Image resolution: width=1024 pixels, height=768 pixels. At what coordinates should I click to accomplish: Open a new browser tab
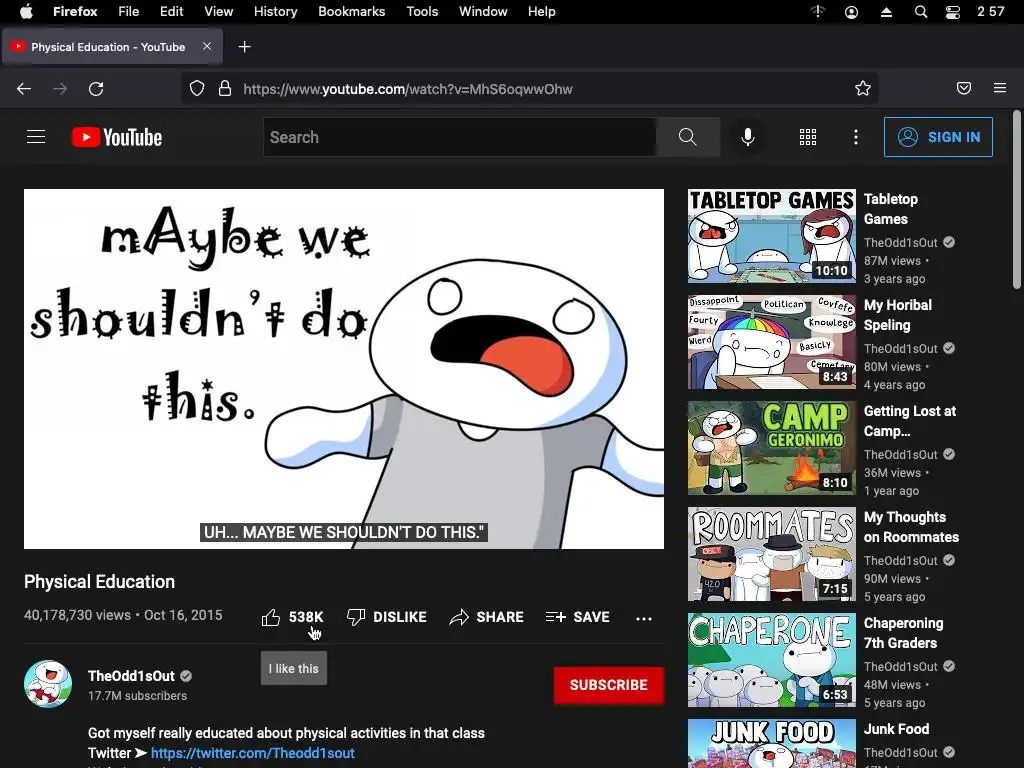244,47
